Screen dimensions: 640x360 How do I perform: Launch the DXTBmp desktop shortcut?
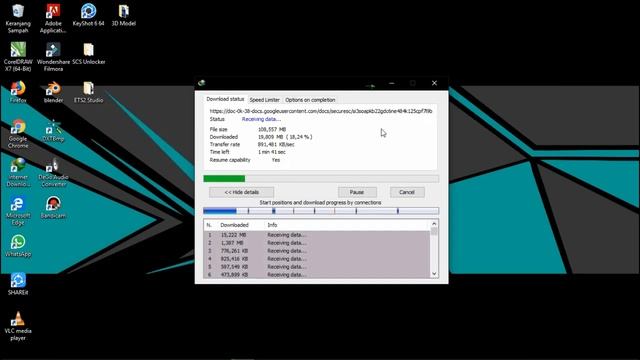(x=53, y=131)
